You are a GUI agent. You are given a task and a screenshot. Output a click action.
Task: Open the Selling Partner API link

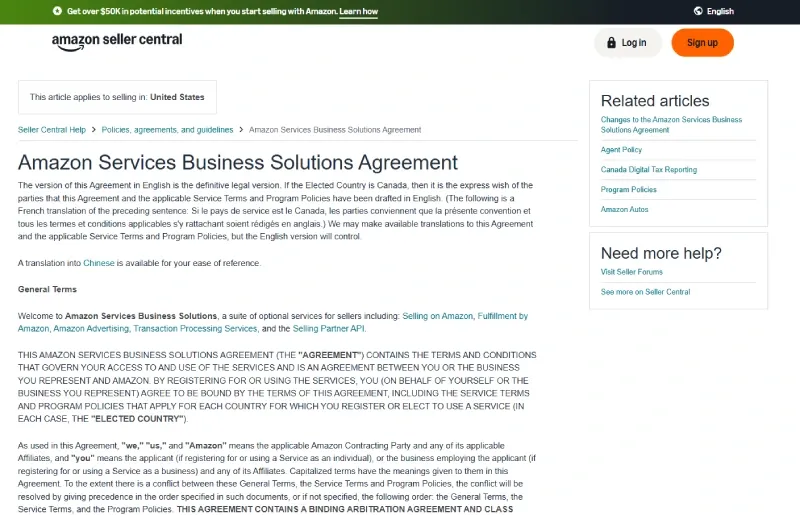click(329, 329)
